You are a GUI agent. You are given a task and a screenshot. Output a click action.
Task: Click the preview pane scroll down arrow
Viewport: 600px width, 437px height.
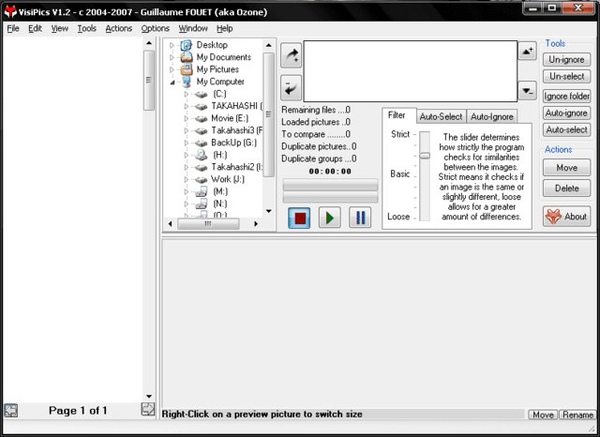click(x=149, y=396)
